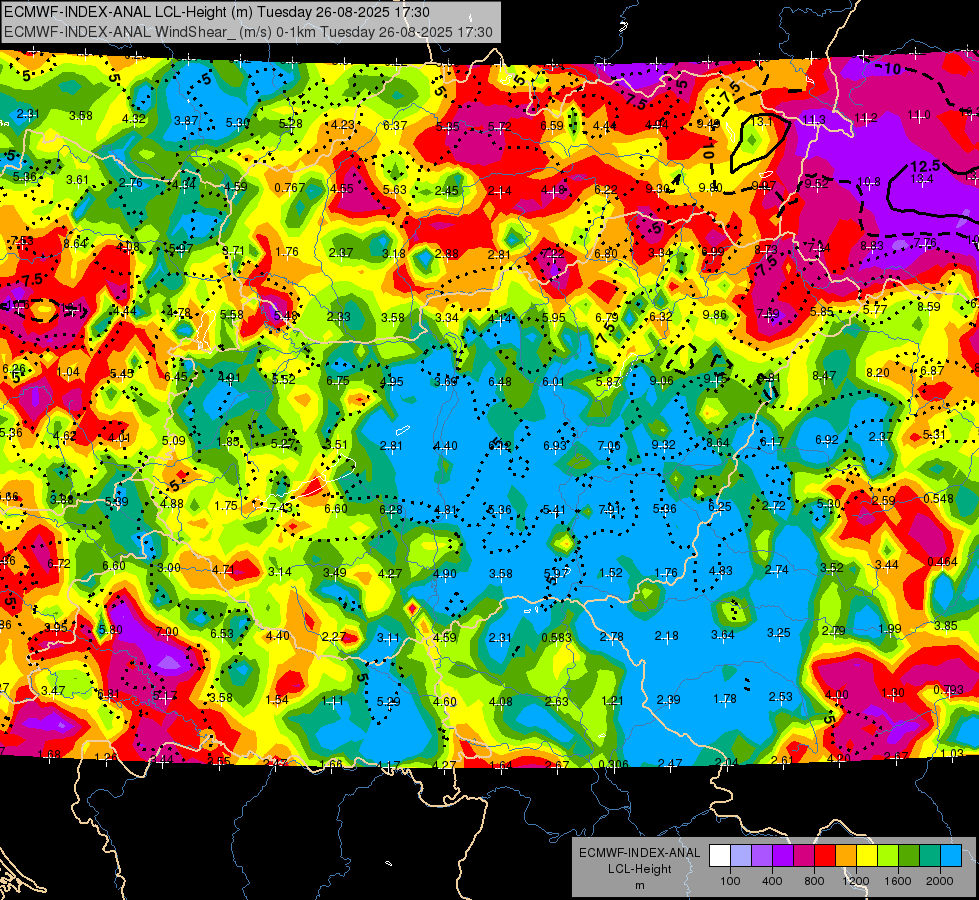Screen dimensions: 979x900
Task: Click the legend label 1200
Action: (856, 881)
